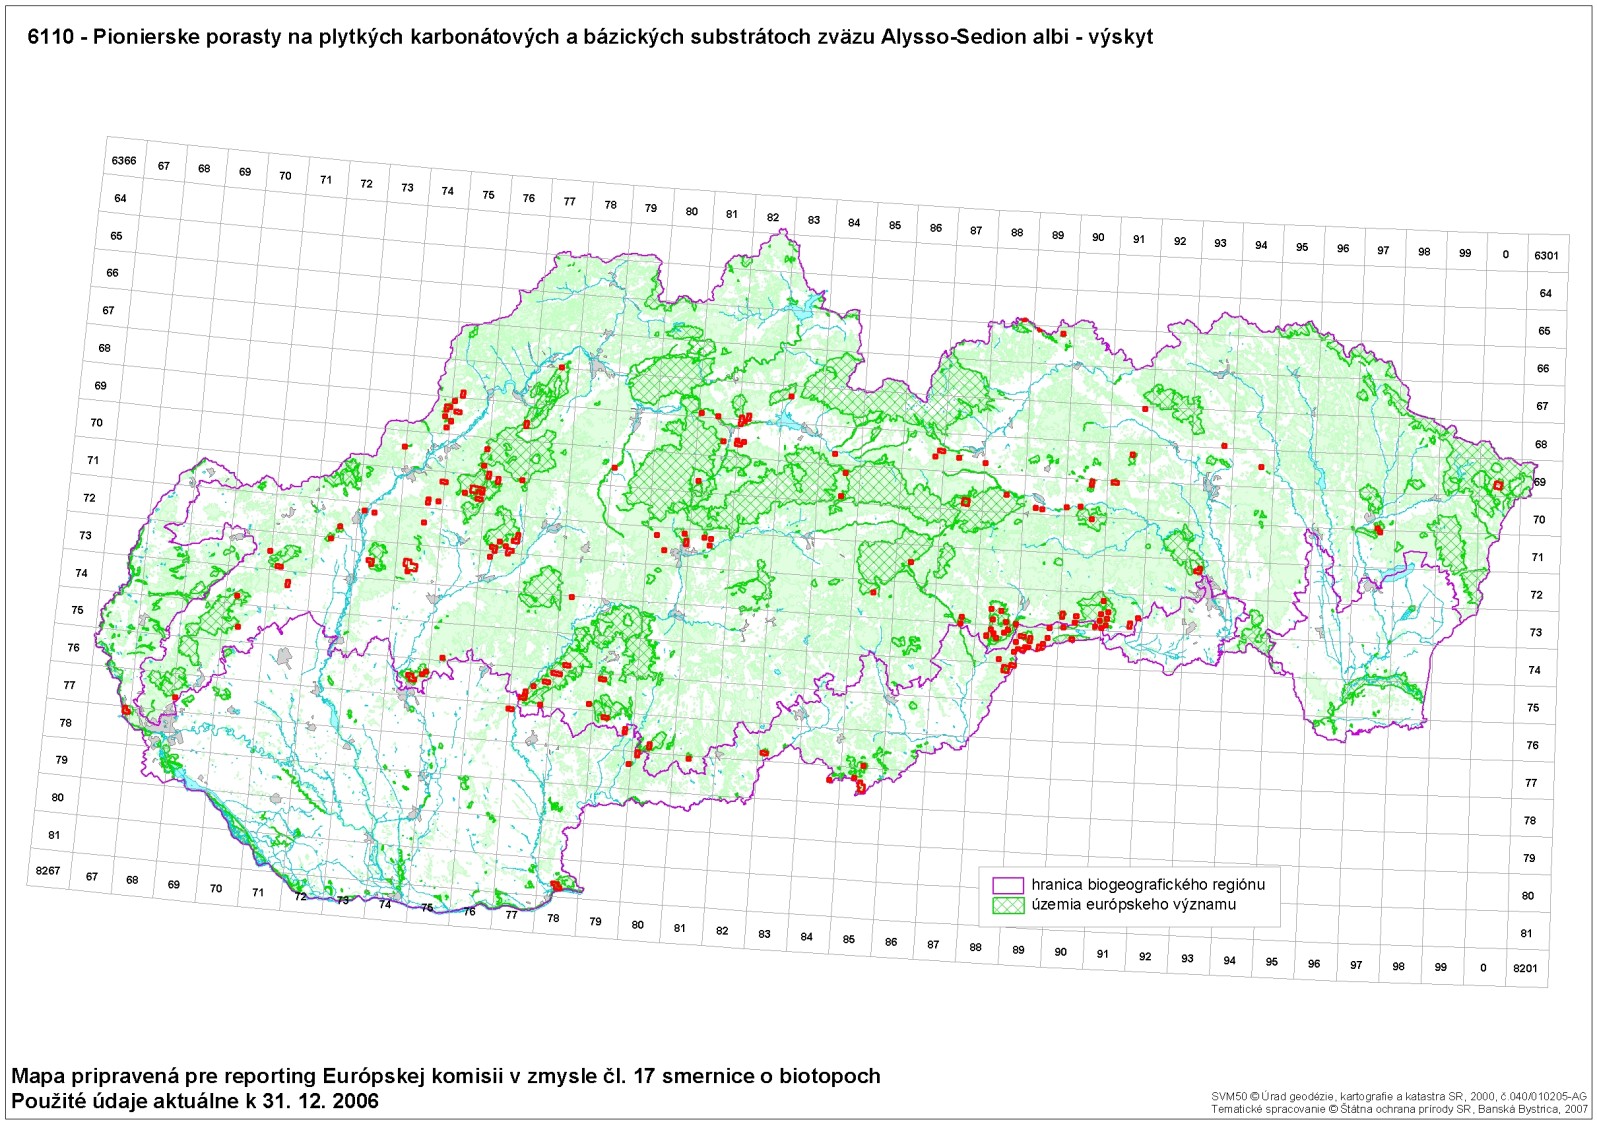Click row label '70' in the left grid column

[x=97, y=423]
